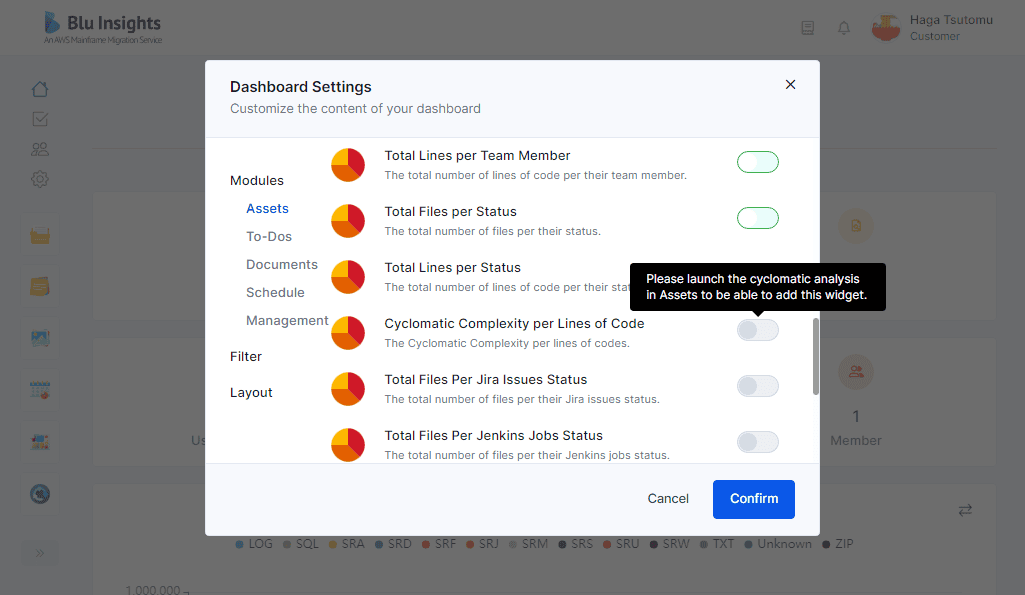Screen dimensions: 1025x595
Task: Open the To-Dos checkbox icon in sidebar
Action: click(x=40, y=119)
